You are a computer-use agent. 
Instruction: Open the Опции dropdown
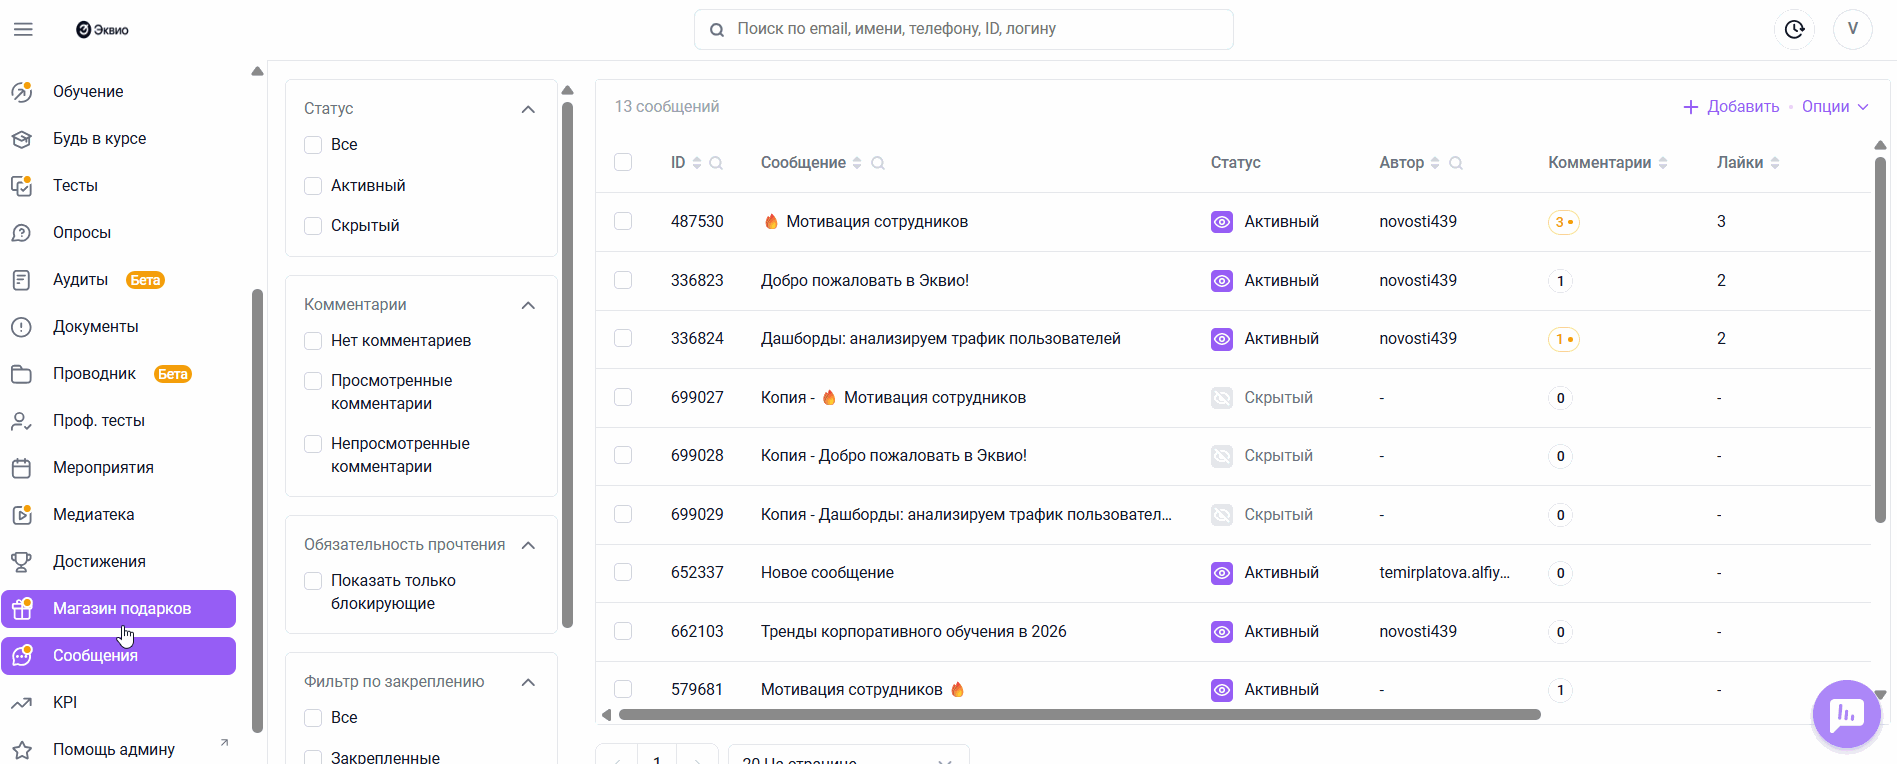[x=1835, y=107]
